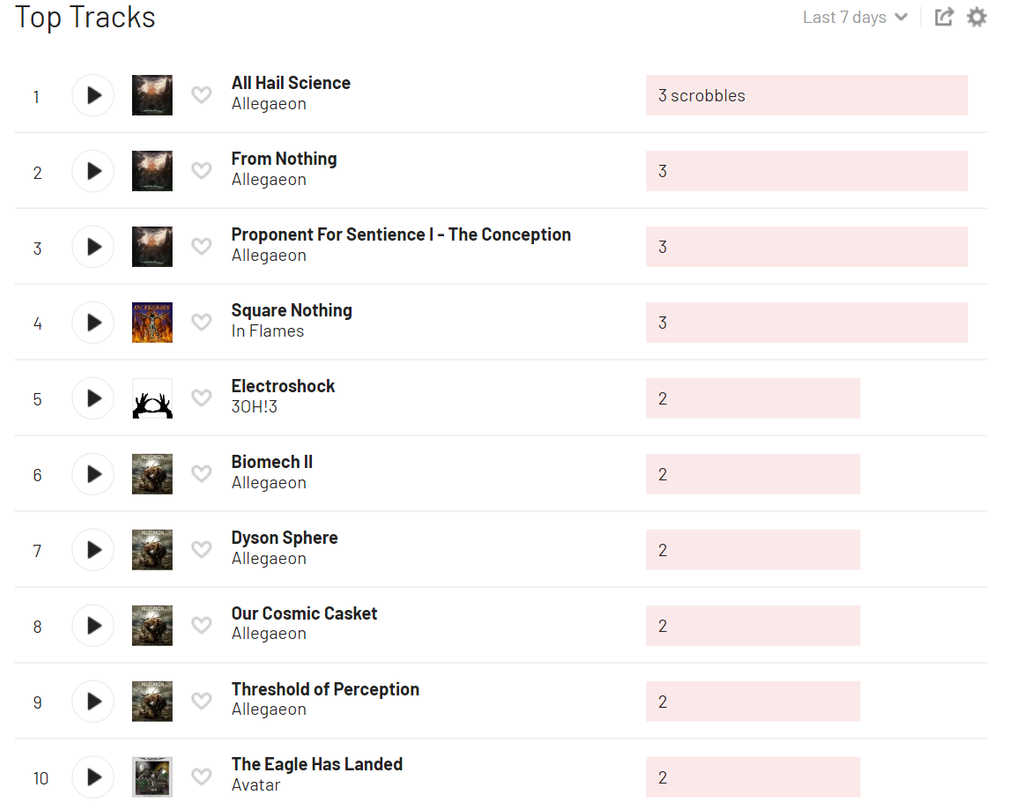Love the track Threshold of Perception

[x=202, y=702]
